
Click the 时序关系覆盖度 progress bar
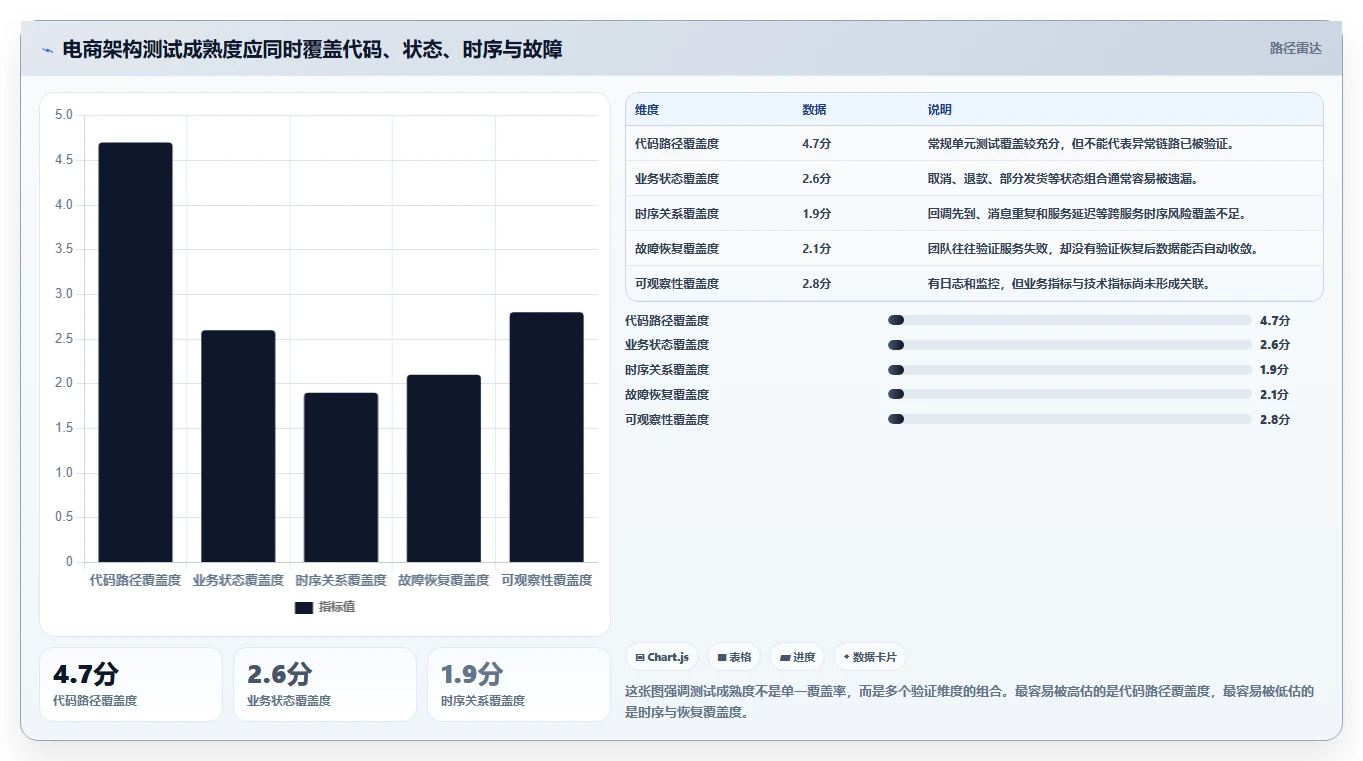tap(1070, 370)
